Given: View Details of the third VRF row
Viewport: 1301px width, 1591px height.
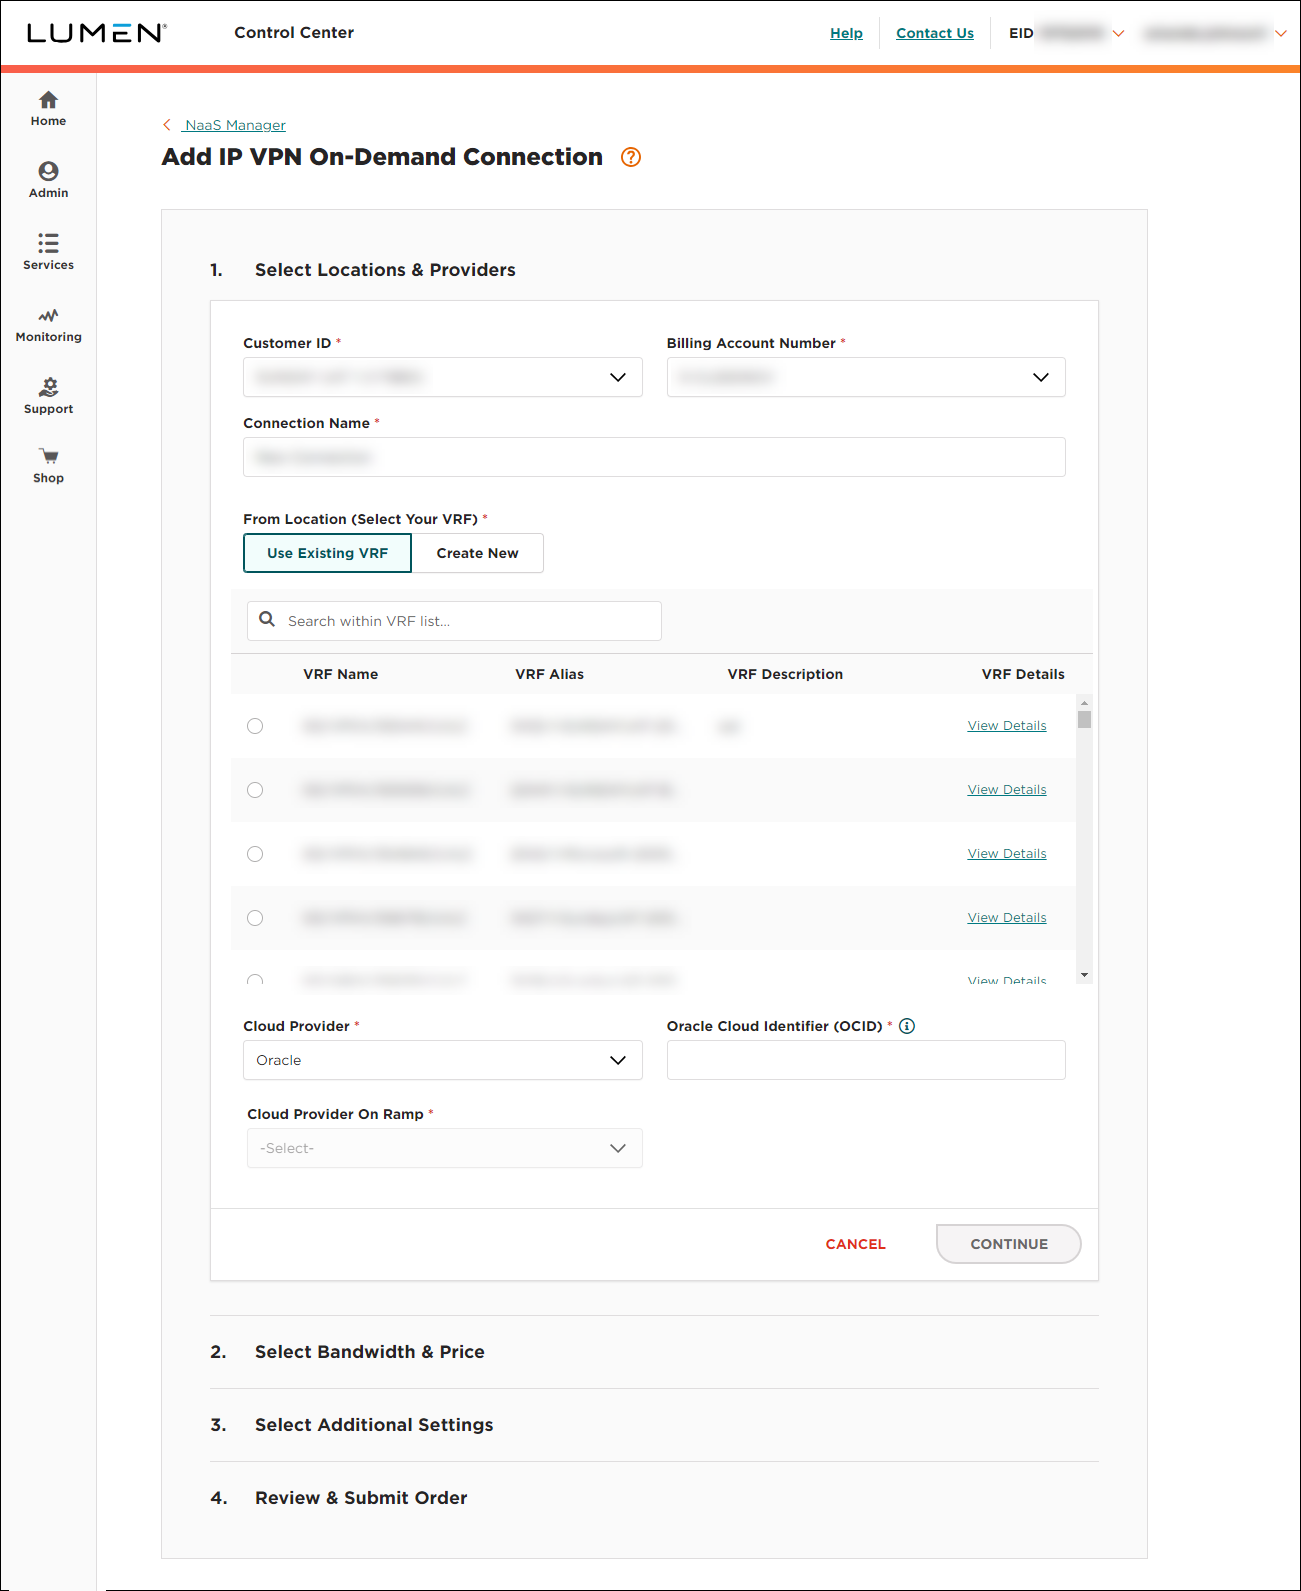Looking at the screenshot, I should (x=1007, y=854).
